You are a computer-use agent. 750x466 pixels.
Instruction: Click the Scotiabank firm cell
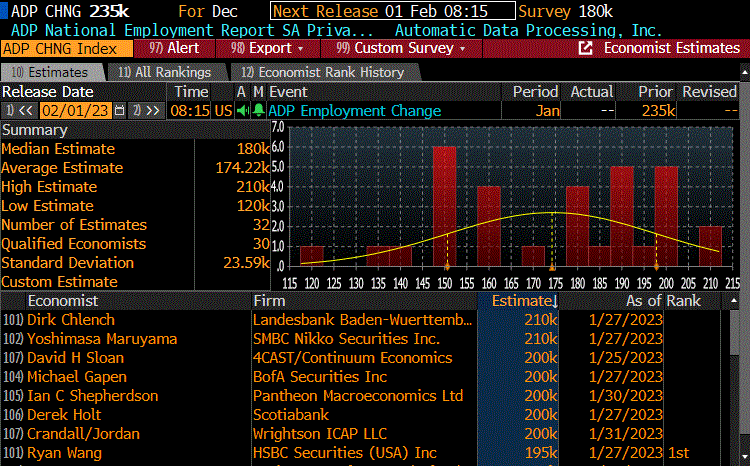(291, 415)
